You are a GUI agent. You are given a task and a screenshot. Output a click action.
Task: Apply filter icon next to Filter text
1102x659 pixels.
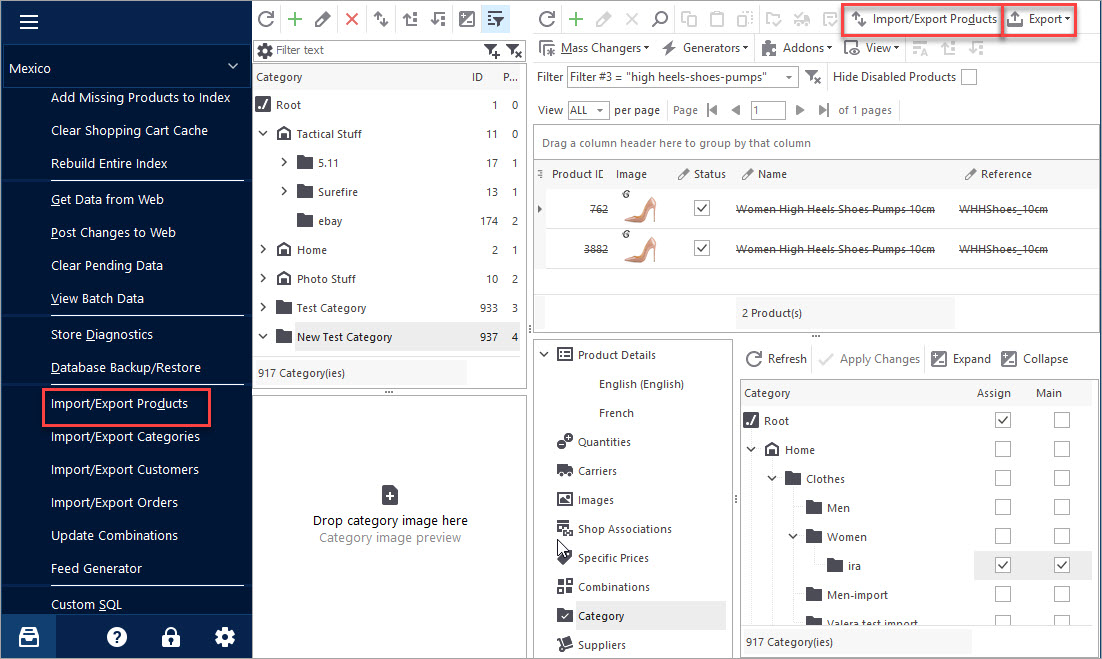(x=491, y=51)
